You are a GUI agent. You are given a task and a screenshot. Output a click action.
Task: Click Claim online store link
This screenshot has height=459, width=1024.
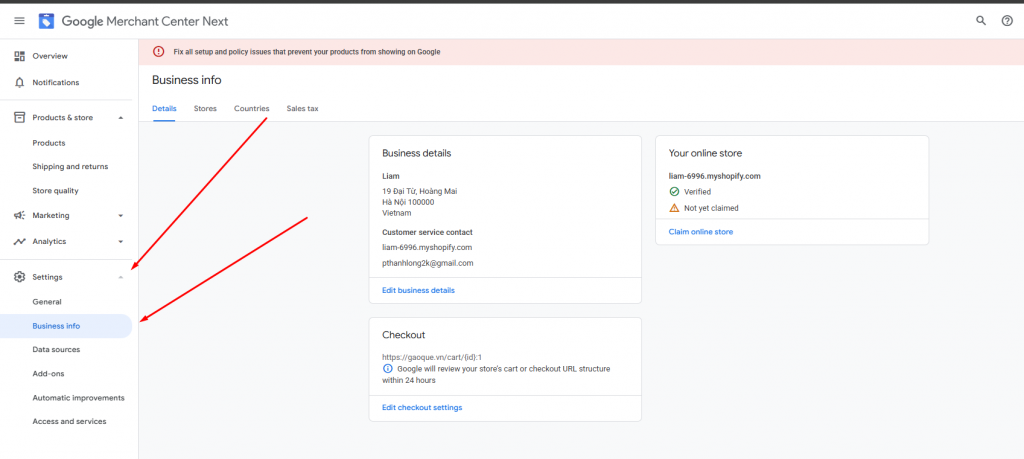tap(700, 232)
